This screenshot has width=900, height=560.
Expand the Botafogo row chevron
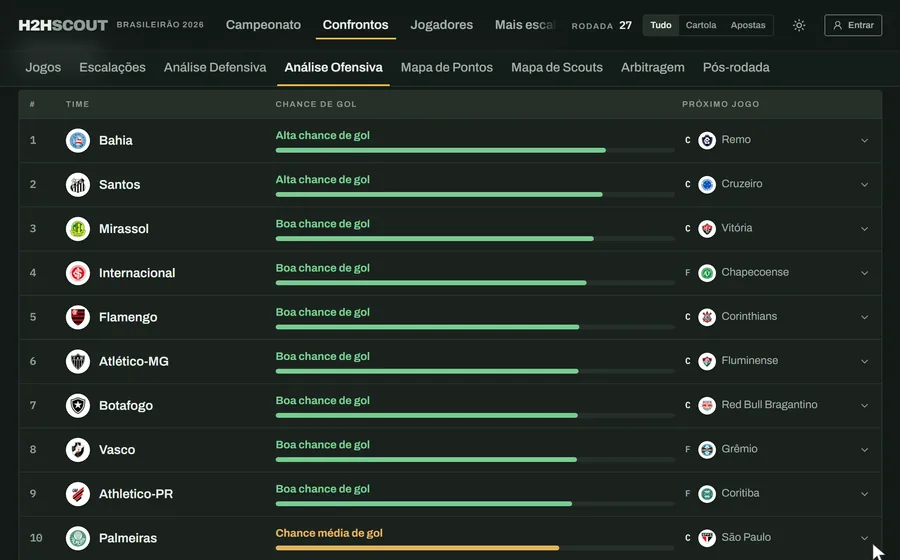pyautogui.click(x=864, y=406)
